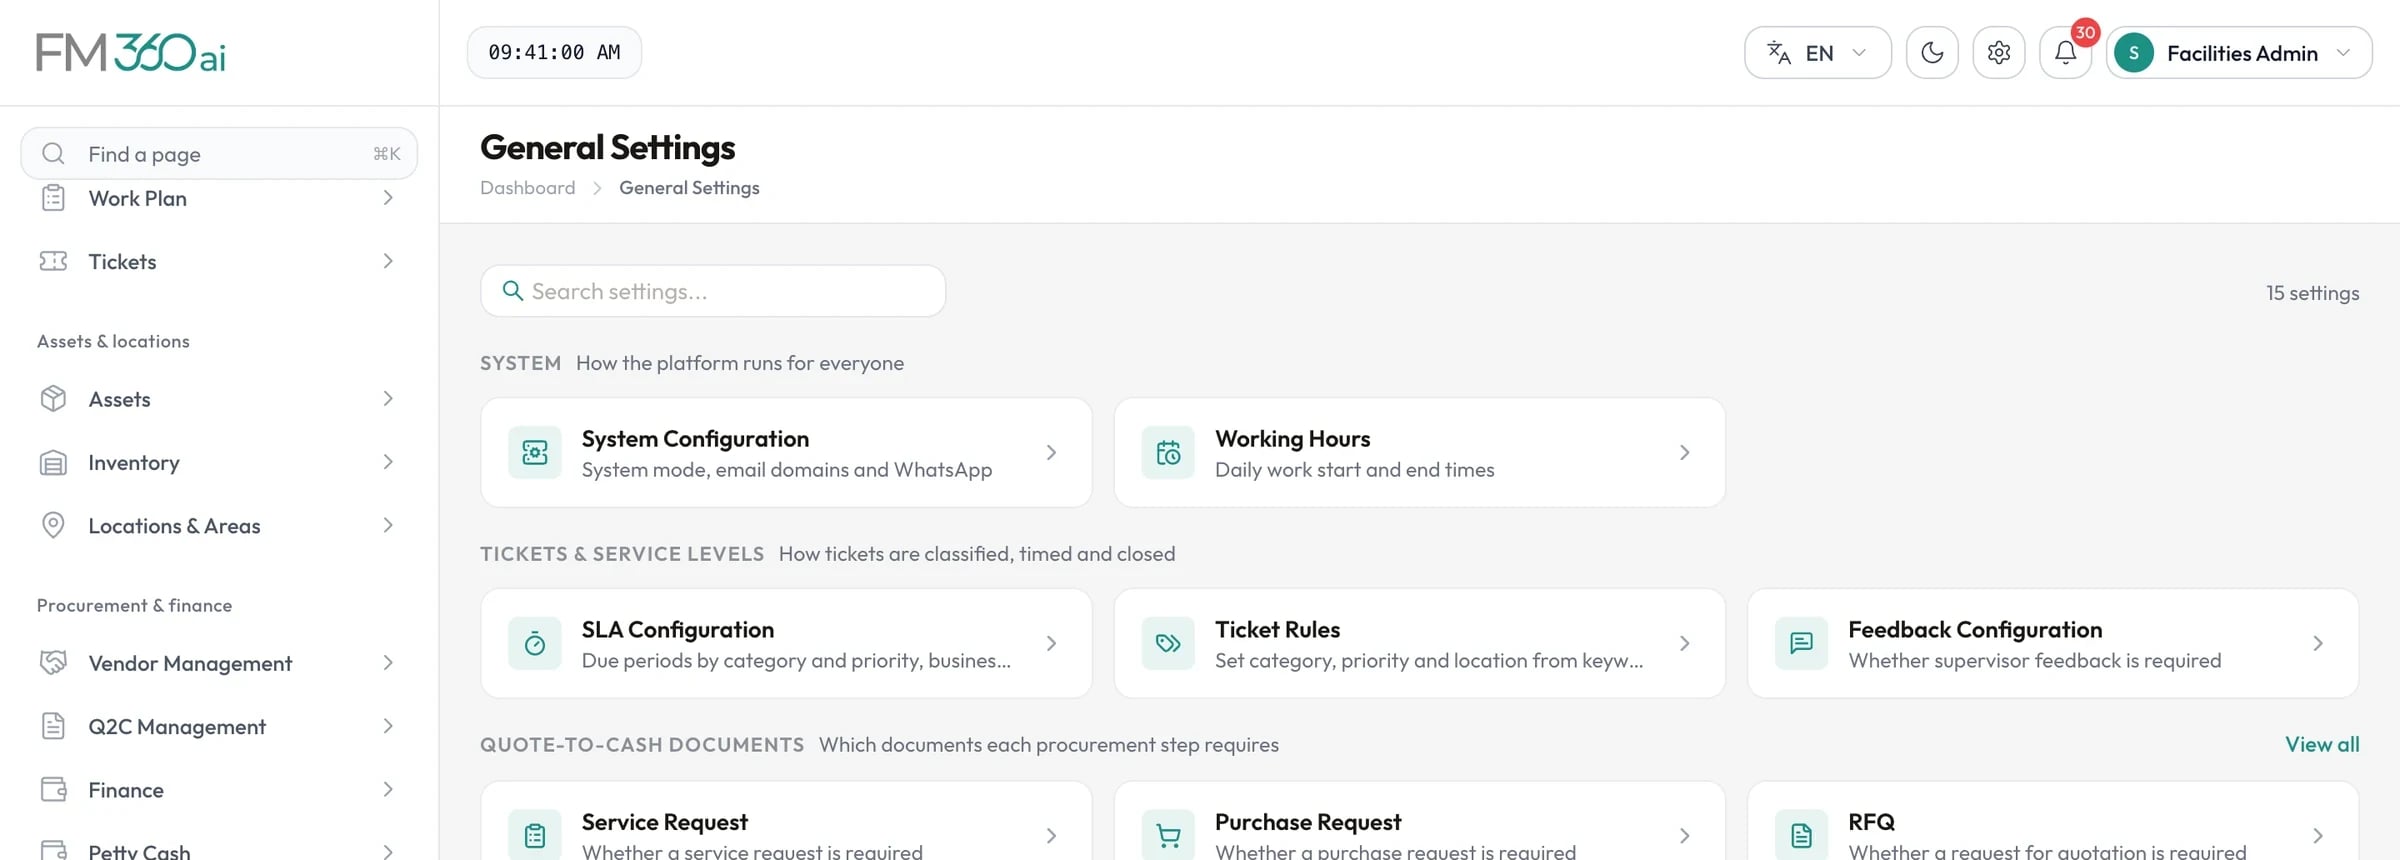Click View all for Quote-to-Cash documents
2400x860 pixels.
click(2322, 745)
